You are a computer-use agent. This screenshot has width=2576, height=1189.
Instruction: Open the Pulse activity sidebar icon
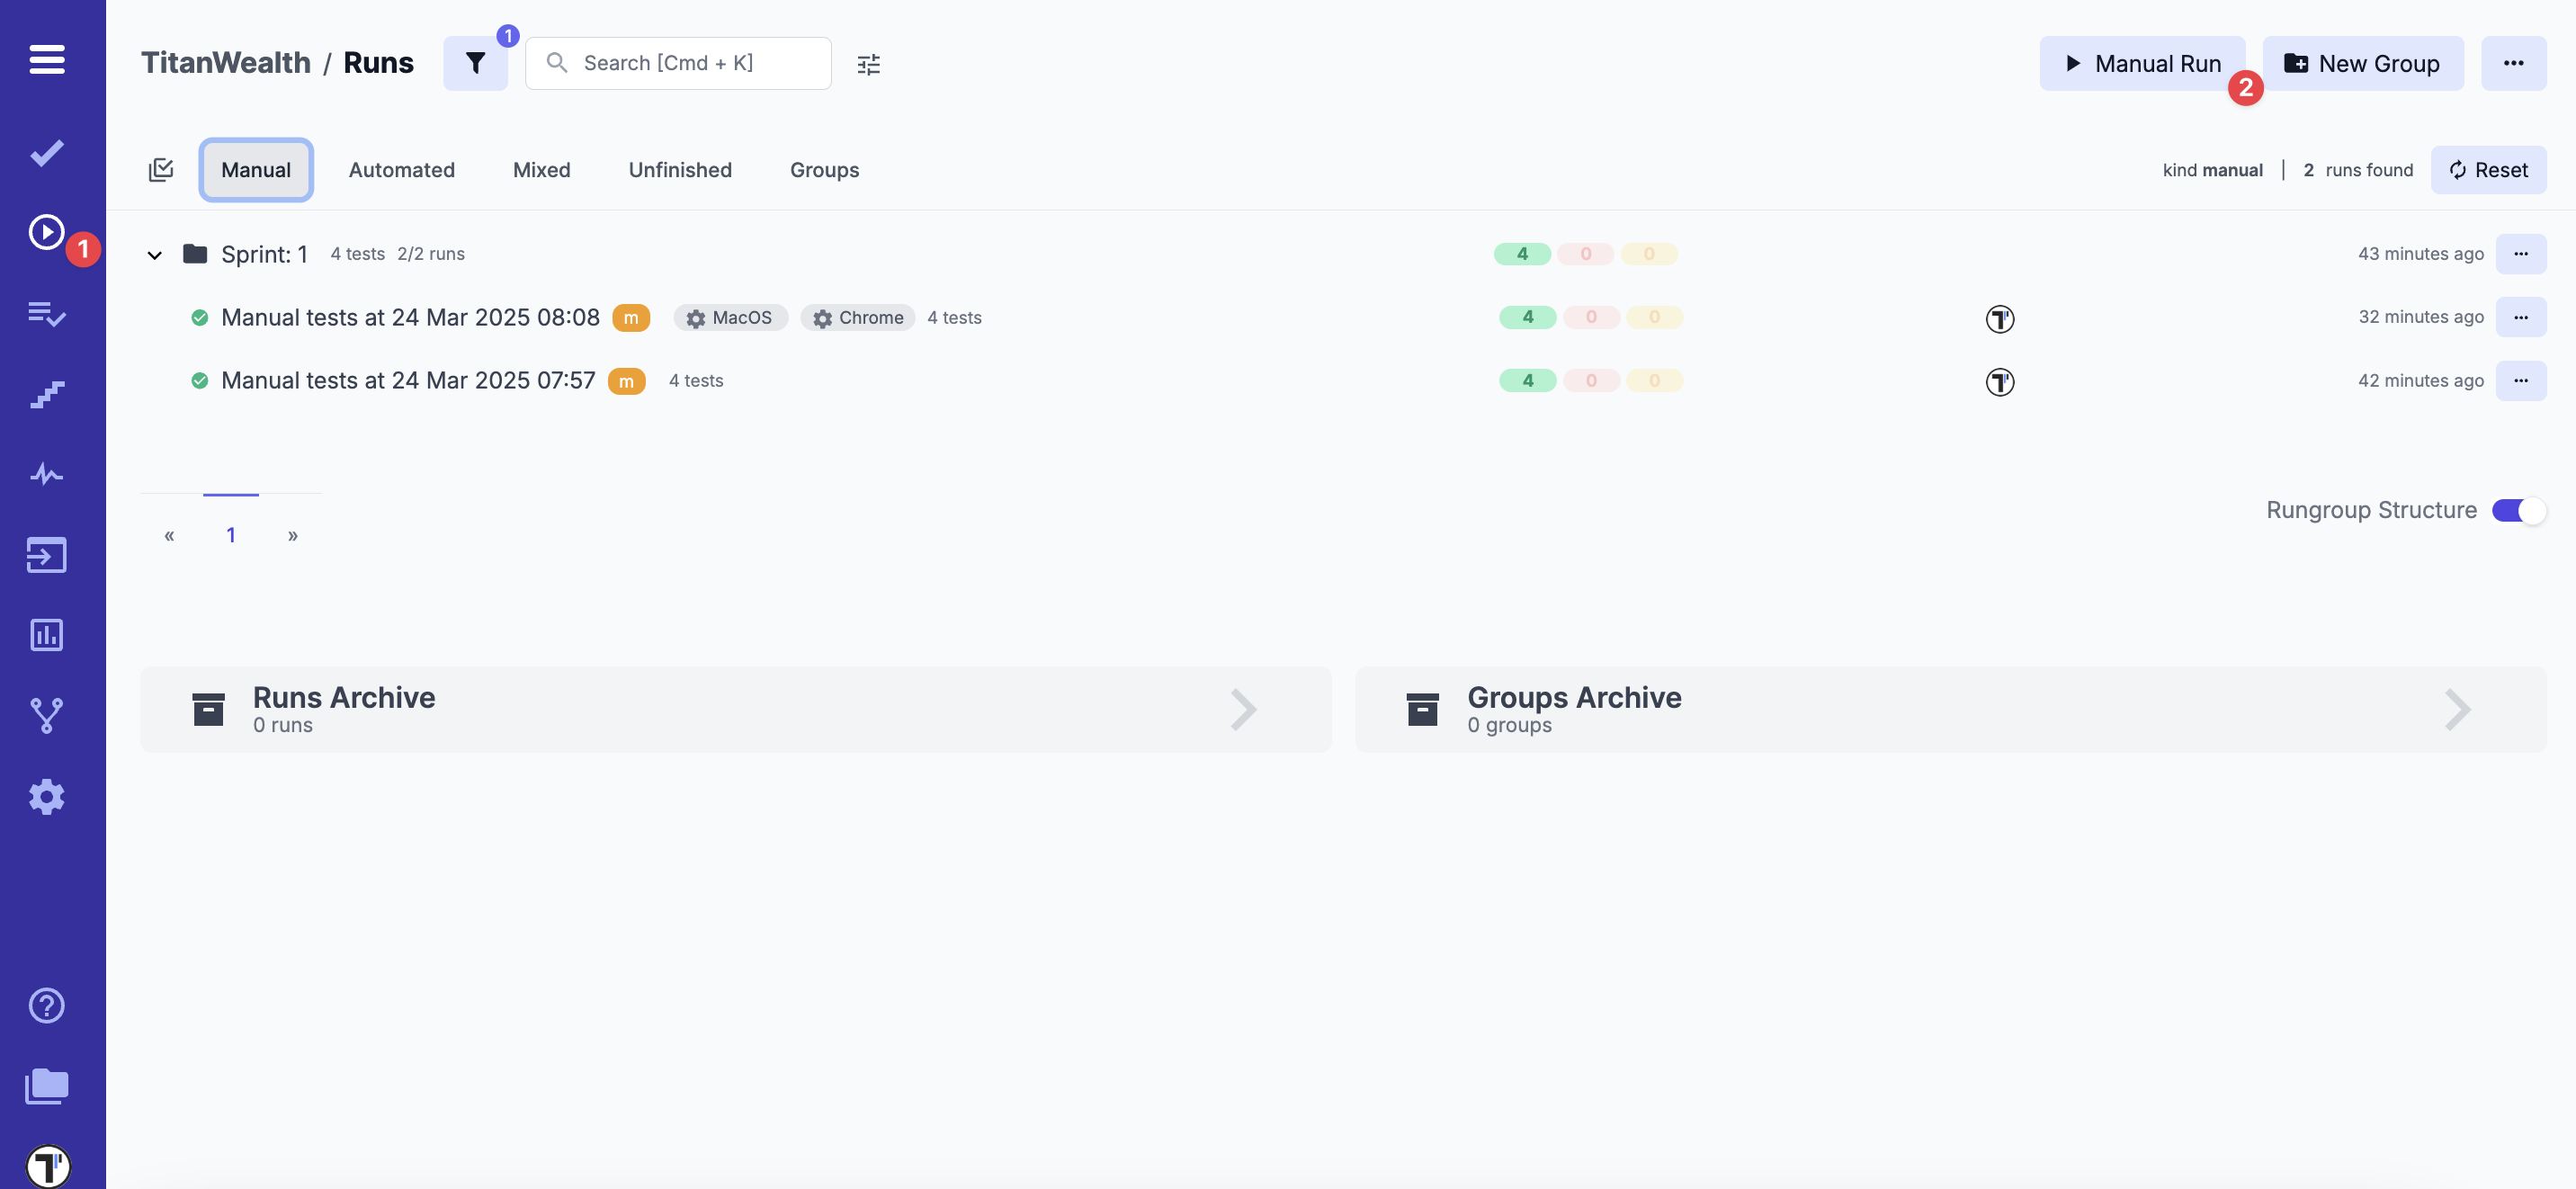[x=46, y=474]
